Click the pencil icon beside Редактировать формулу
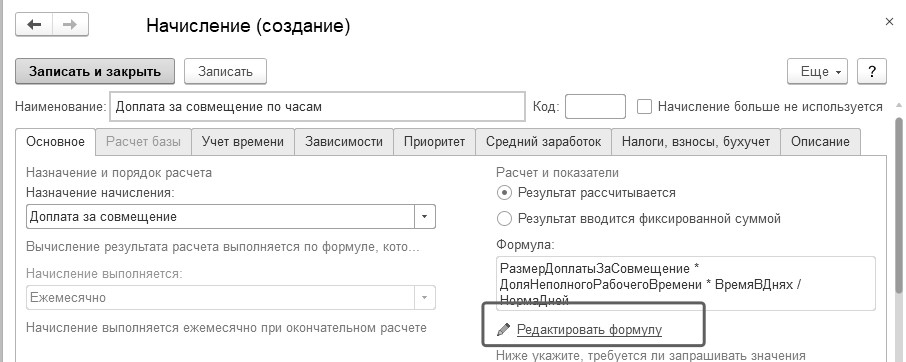 coord(504,330)
